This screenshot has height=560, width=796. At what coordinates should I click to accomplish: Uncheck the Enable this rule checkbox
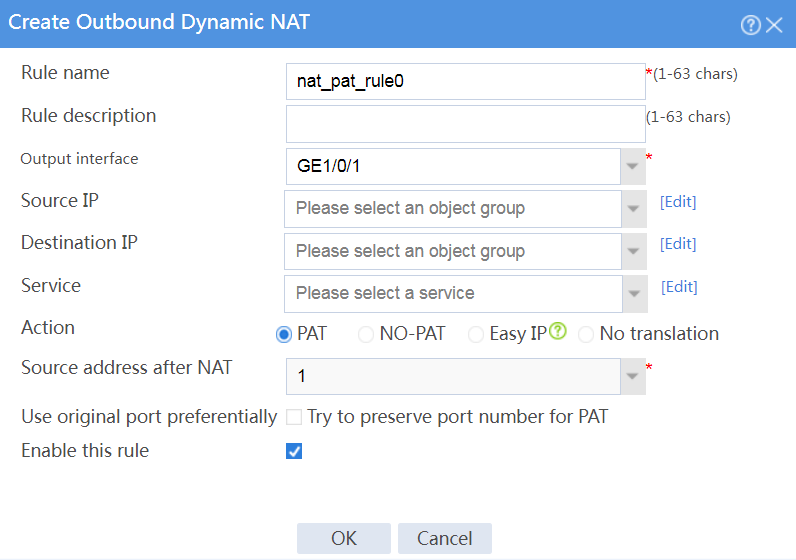tap(294, 451)
